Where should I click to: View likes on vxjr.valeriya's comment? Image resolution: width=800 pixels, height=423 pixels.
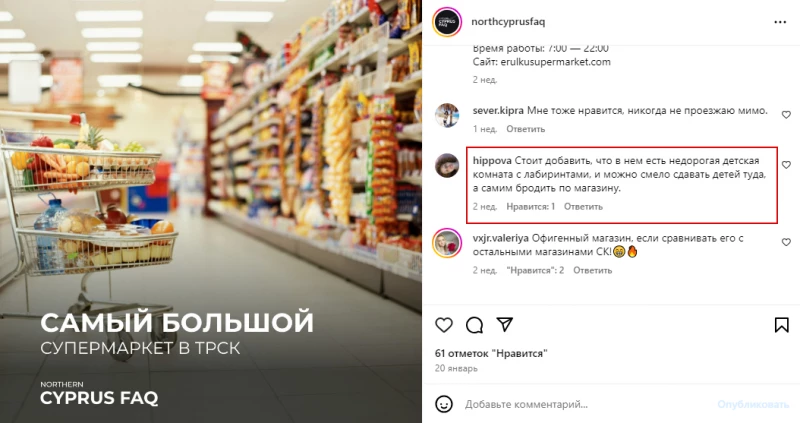coord(535,270)
